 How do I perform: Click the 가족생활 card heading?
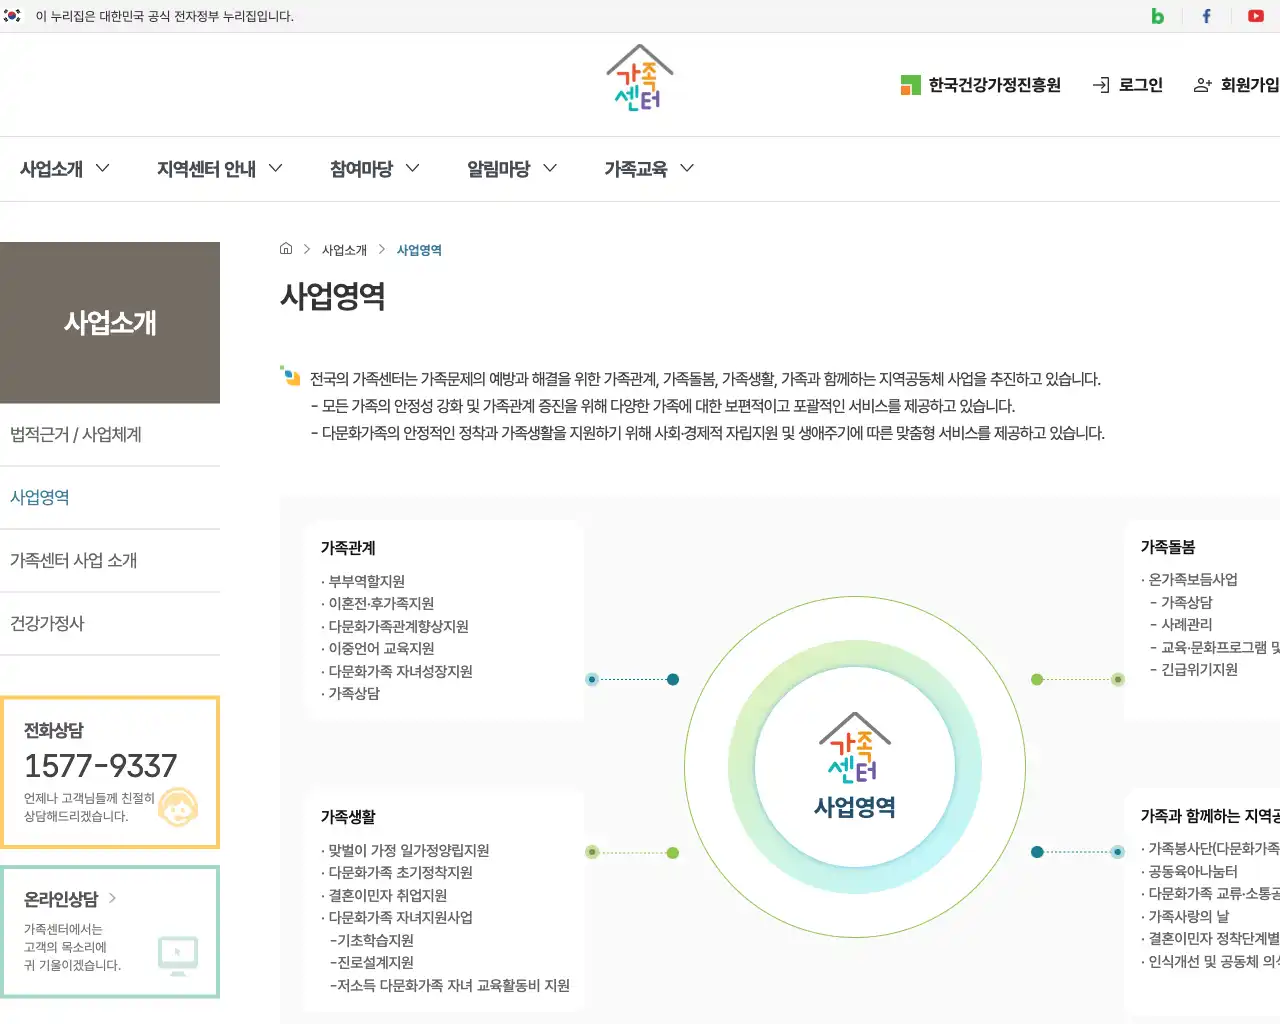point(348,817)
